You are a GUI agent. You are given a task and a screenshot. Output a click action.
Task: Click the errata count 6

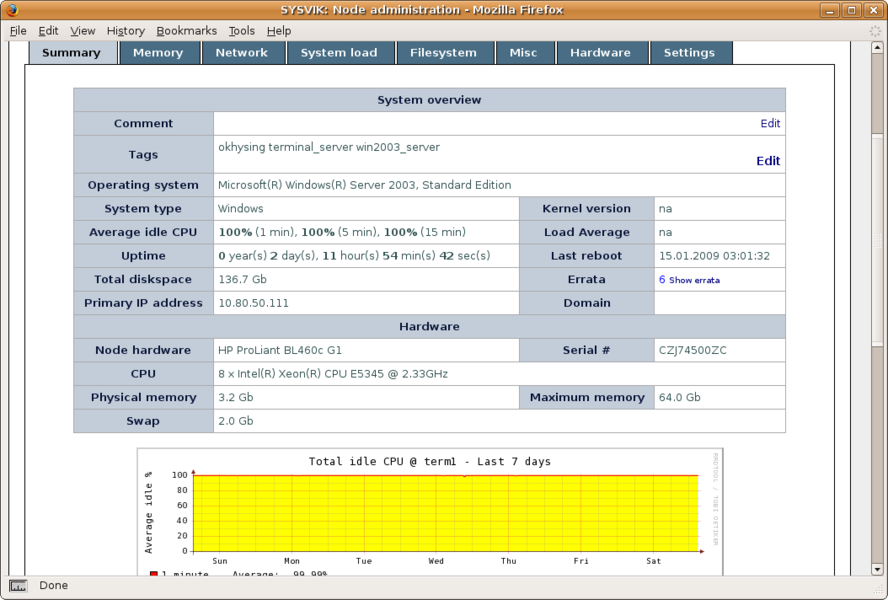coord(662,279)
